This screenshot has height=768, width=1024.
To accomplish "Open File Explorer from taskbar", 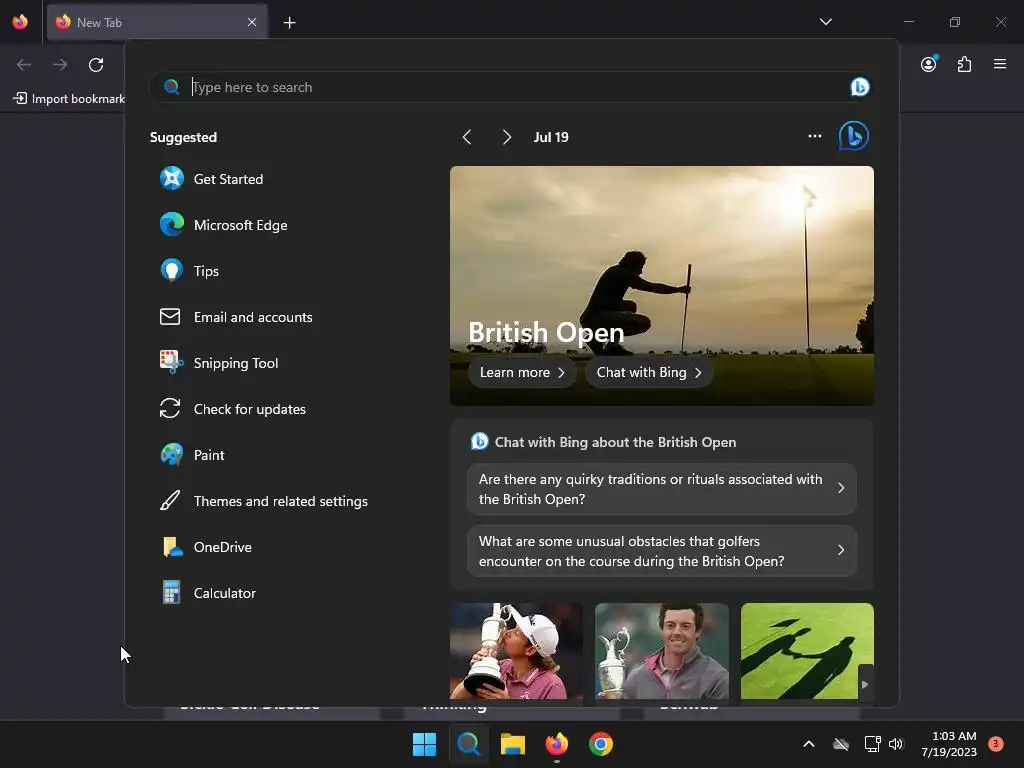I will click(513, 744).
